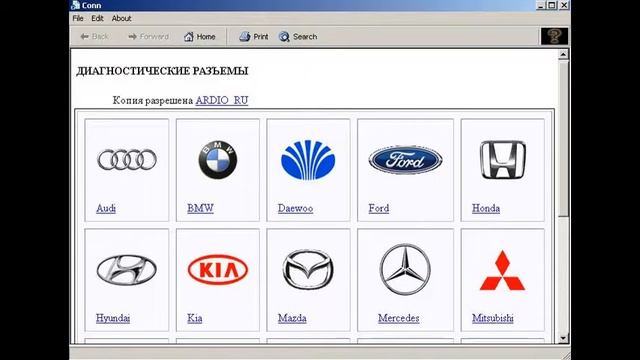This screenshot has height=360, width=640.
Task: Open the Ford text link
Action: (x=379, y=209)
